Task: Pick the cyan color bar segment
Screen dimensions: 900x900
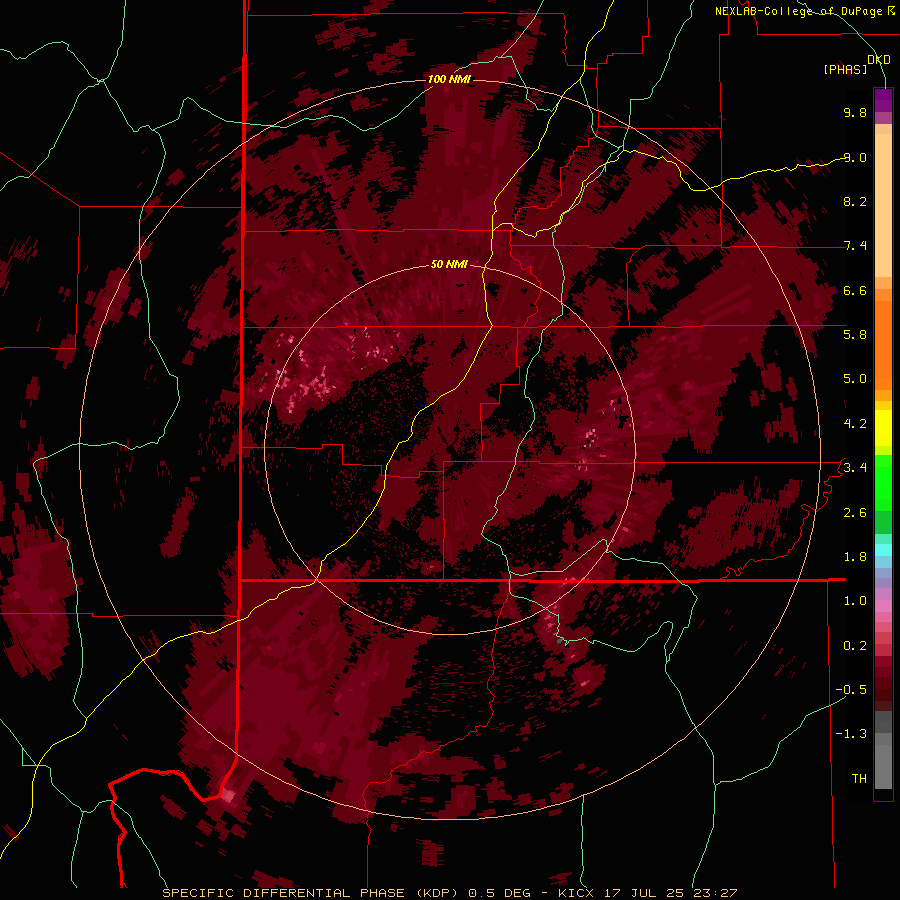Action: tap(883, 550)
